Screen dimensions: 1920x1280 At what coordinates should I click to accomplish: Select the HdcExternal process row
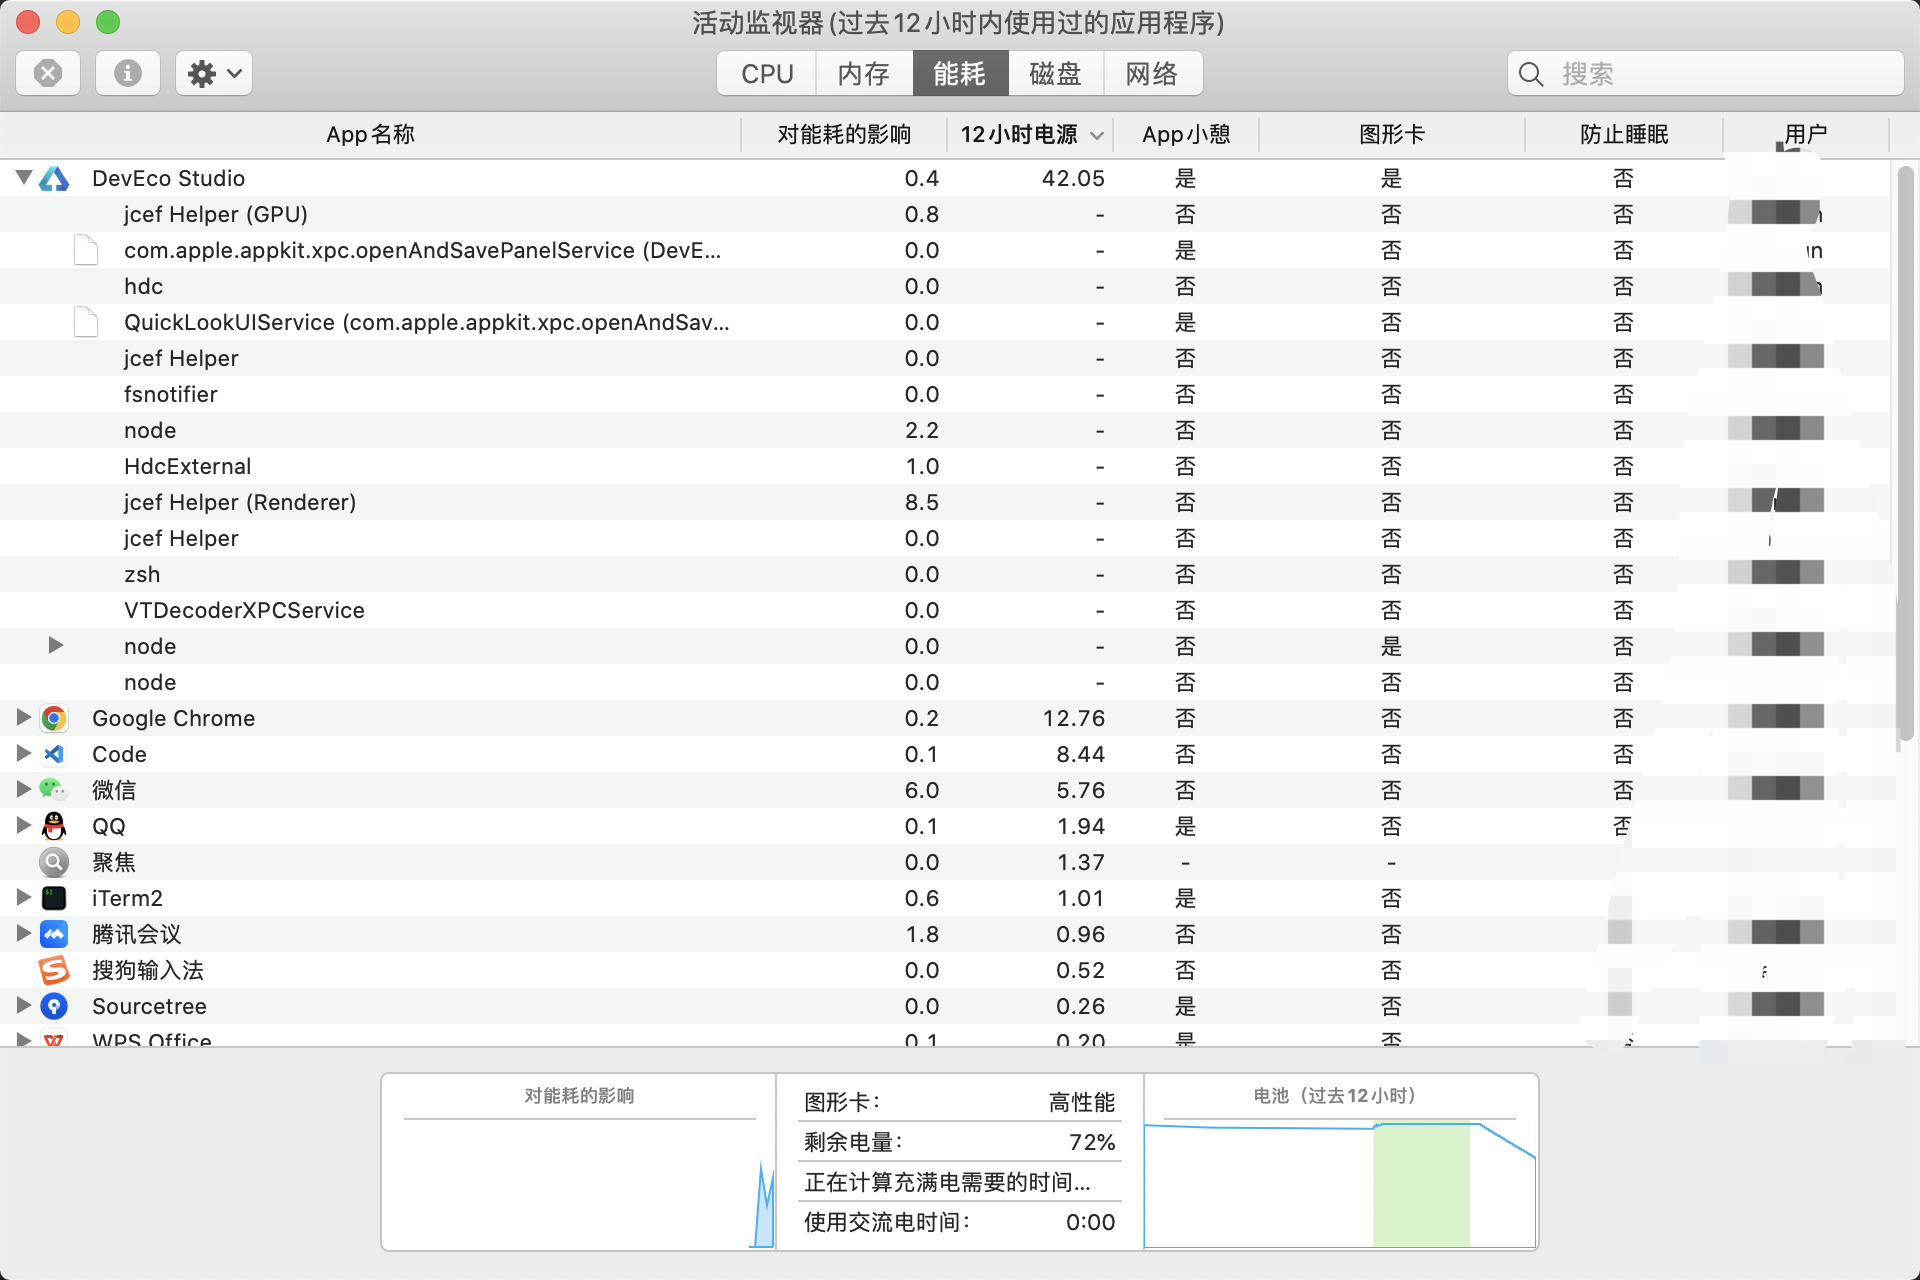pos(945,466)
